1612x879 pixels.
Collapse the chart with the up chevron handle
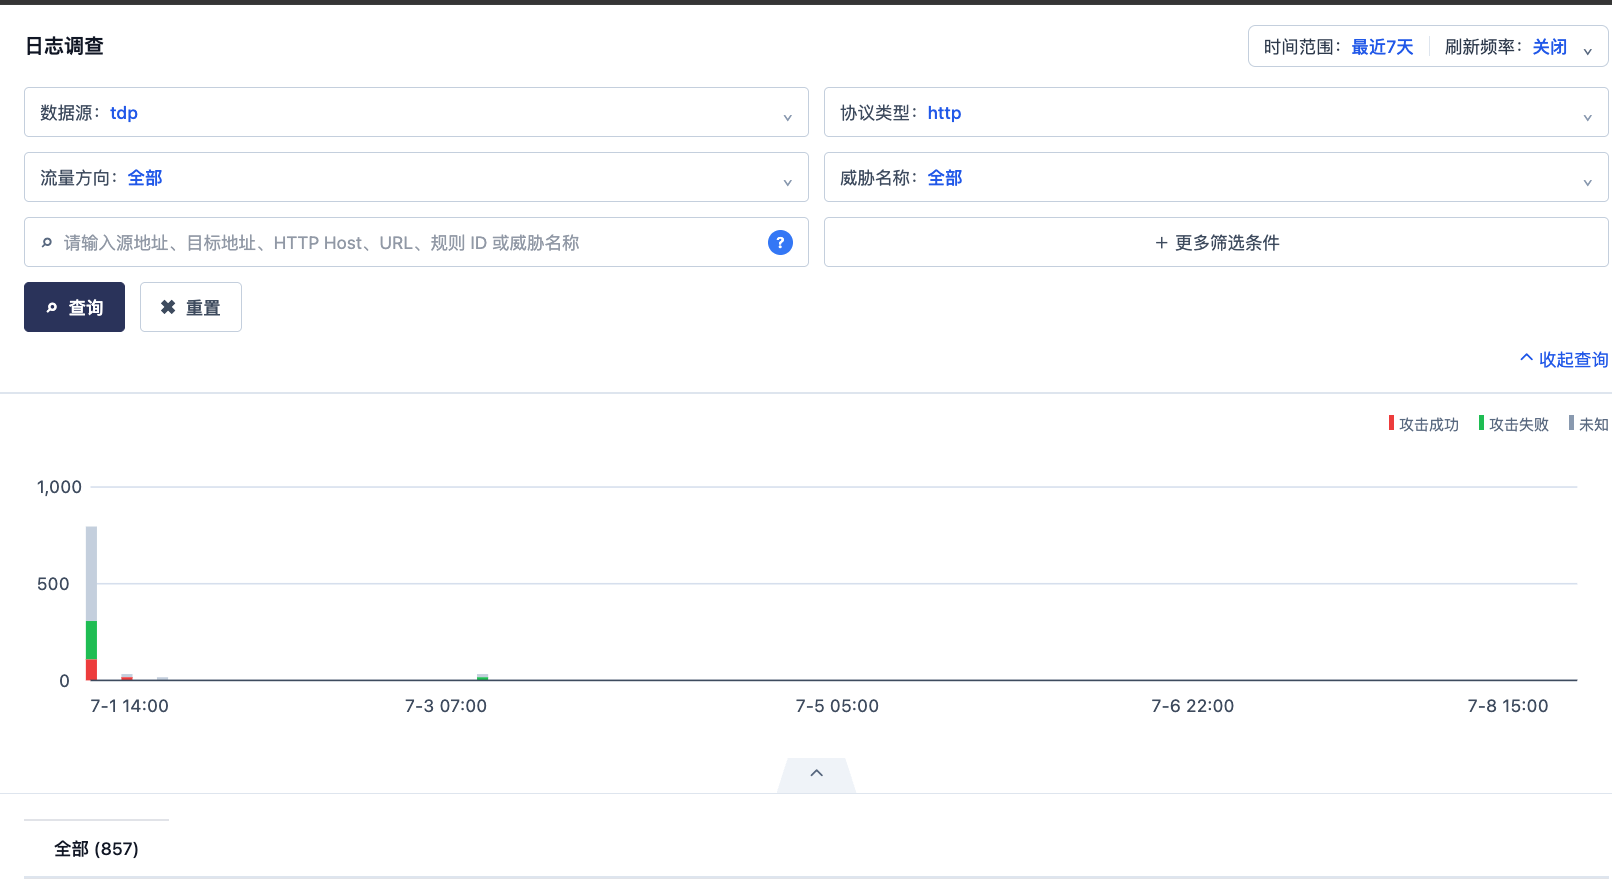point(816,774)
